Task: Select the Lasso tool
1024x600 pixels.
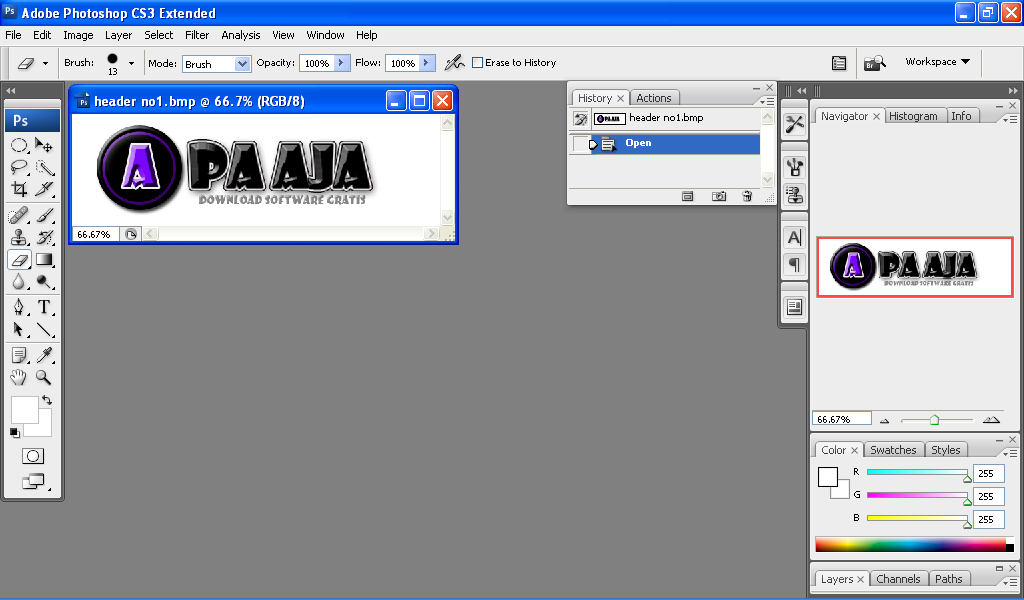Action: pyautogui.click(x=19, y=167)
